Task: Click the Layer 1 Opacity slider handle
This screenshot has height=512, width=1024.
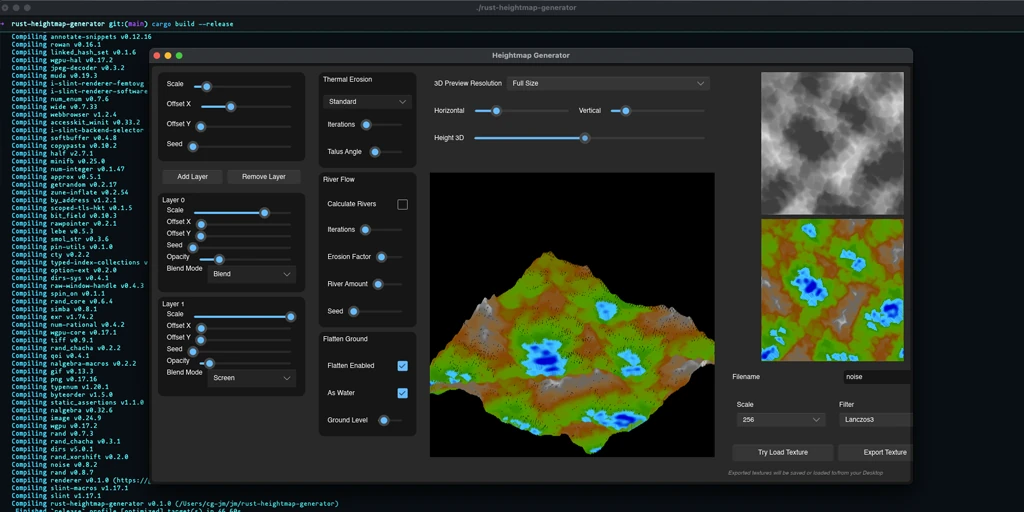Action: [210, 363]
